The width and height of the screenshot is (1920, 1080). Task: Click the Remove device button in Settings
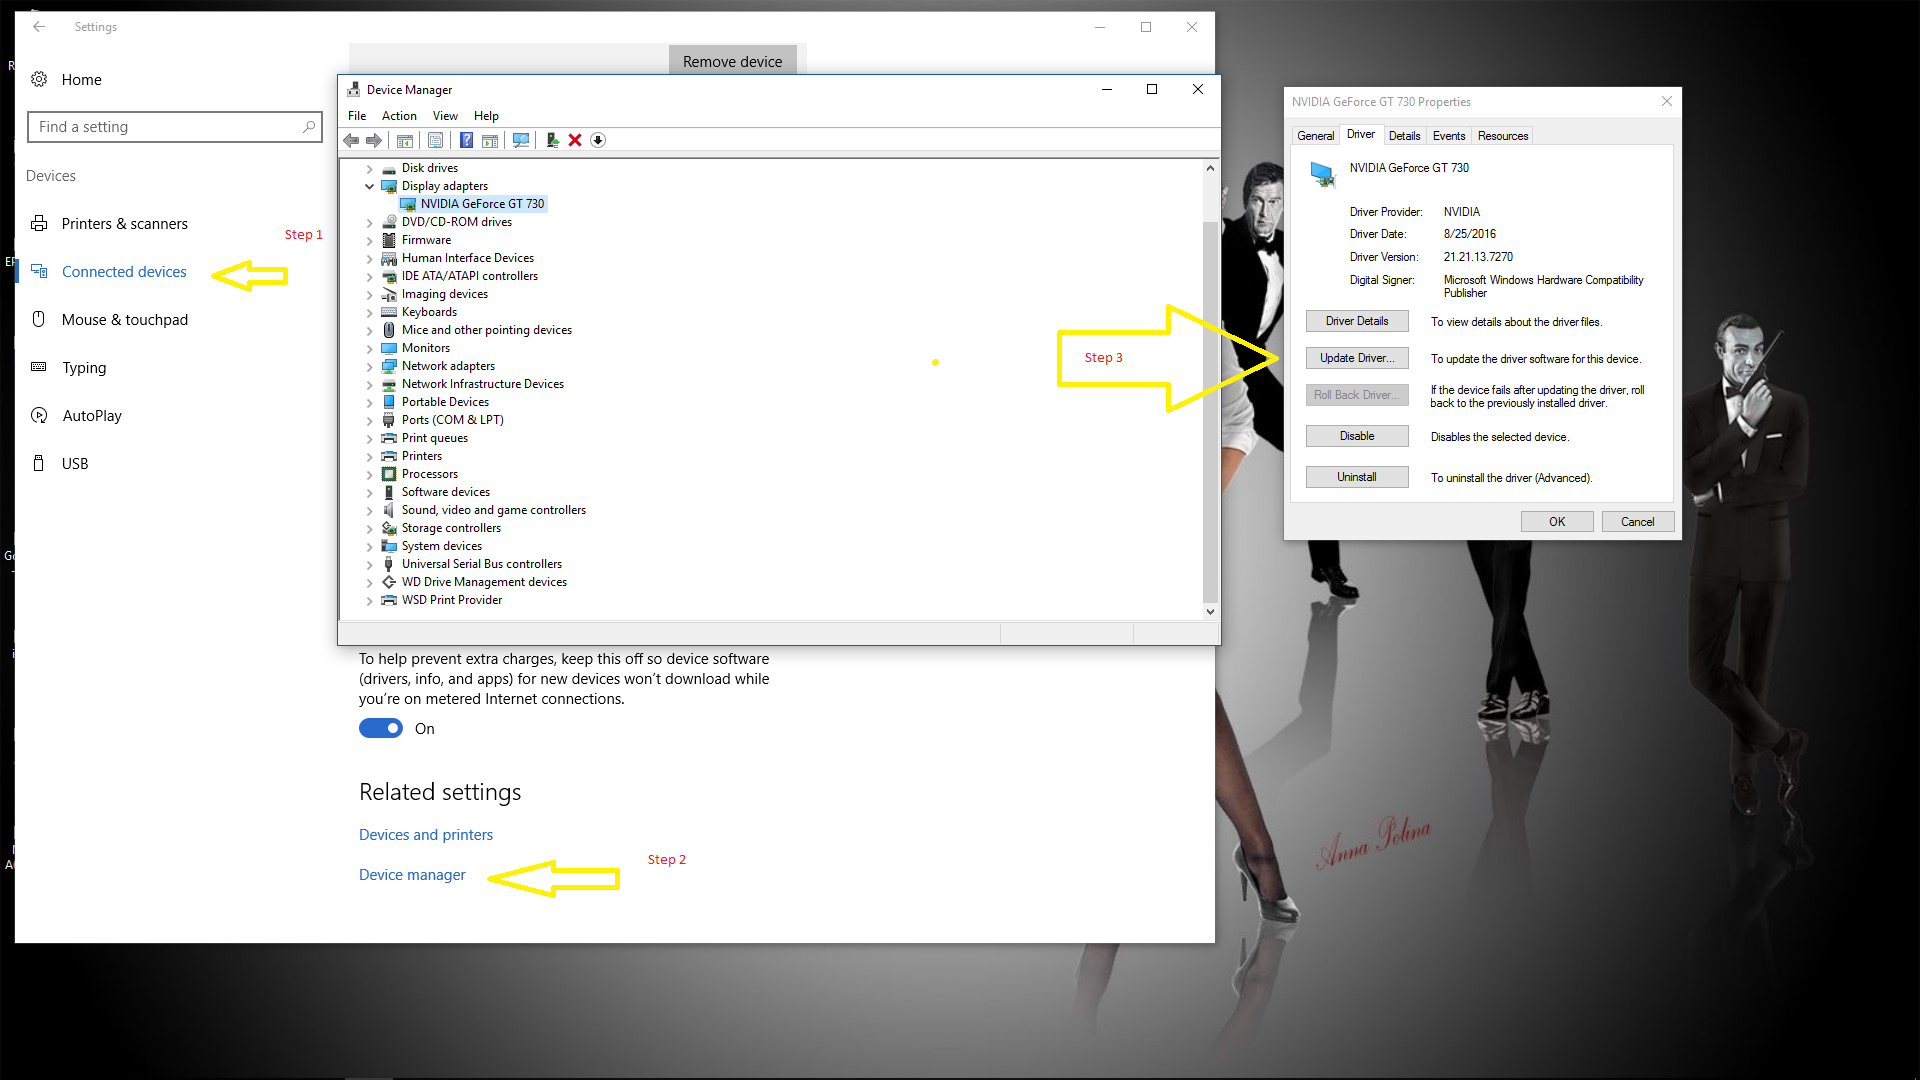(x=733, y=60)
